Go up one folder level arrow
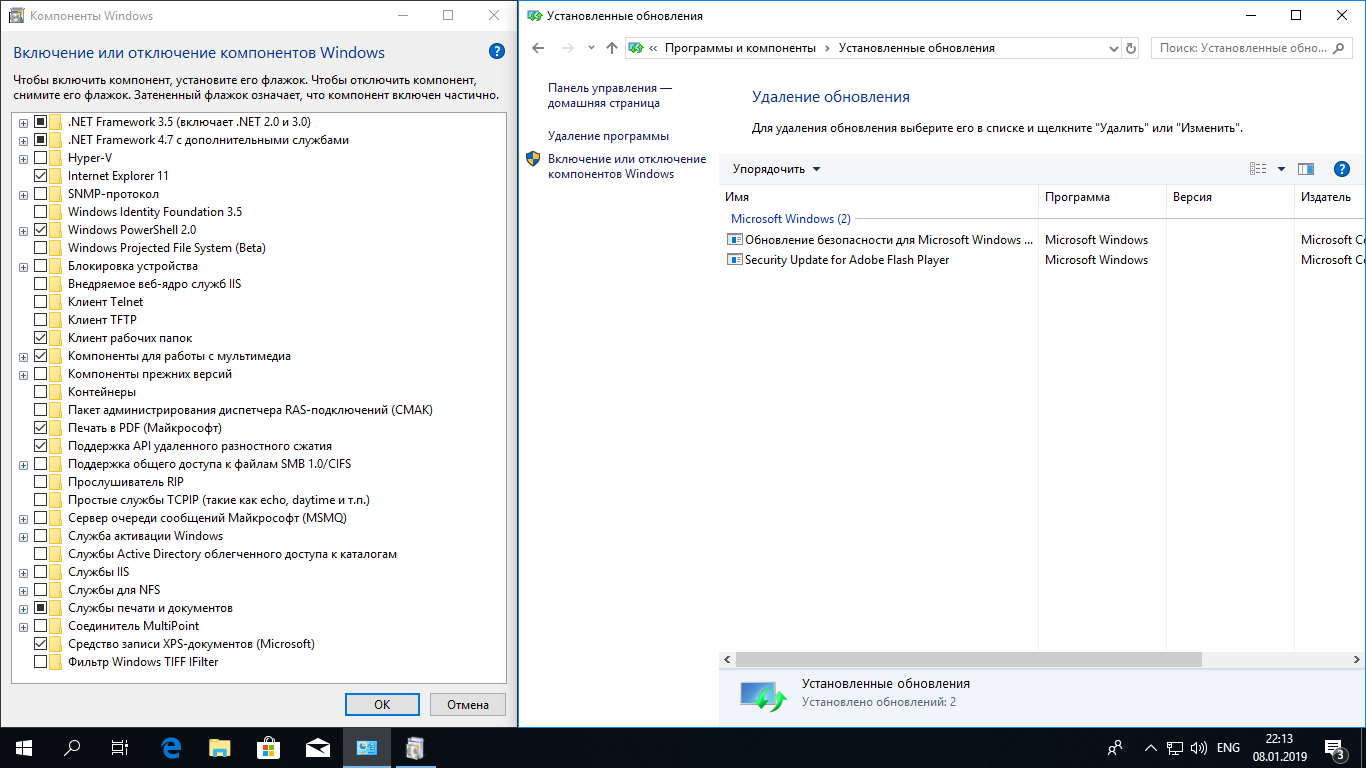Screen dimensions: 1366x768 coord(612,48)
